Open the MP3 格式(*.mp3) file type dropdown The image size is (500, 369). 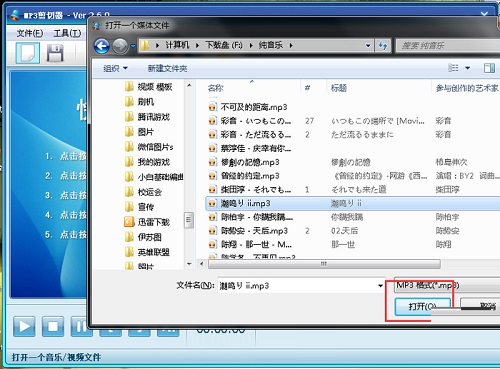click(447, 285)
